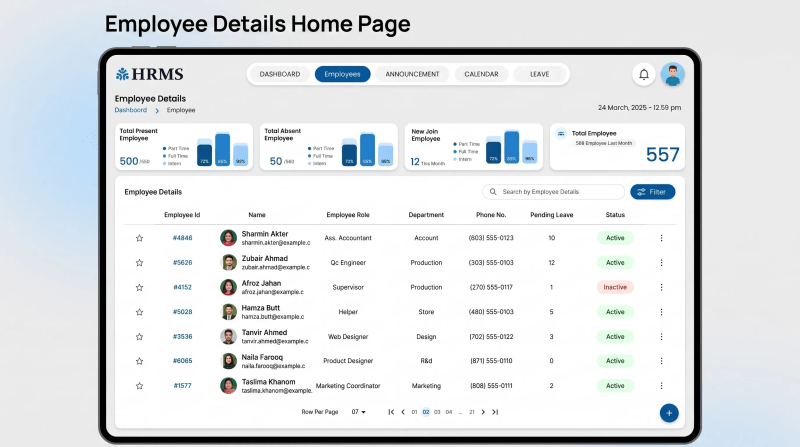Click Zubair Ahmad's profile photo
The height and width of the screenshot is (447, 800).
228,262
